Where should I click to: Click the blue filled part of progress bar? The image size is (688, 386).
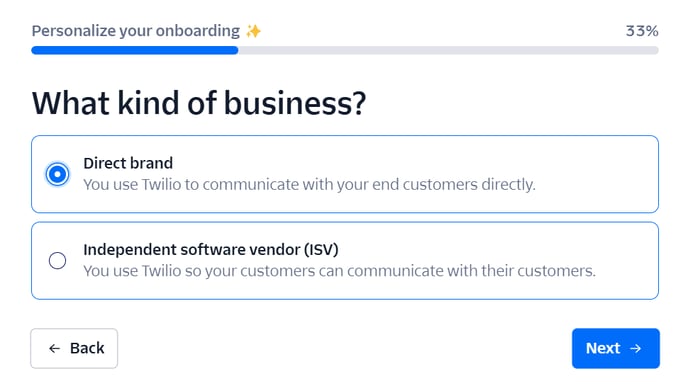pyautogui.click(x=135, y=50)
